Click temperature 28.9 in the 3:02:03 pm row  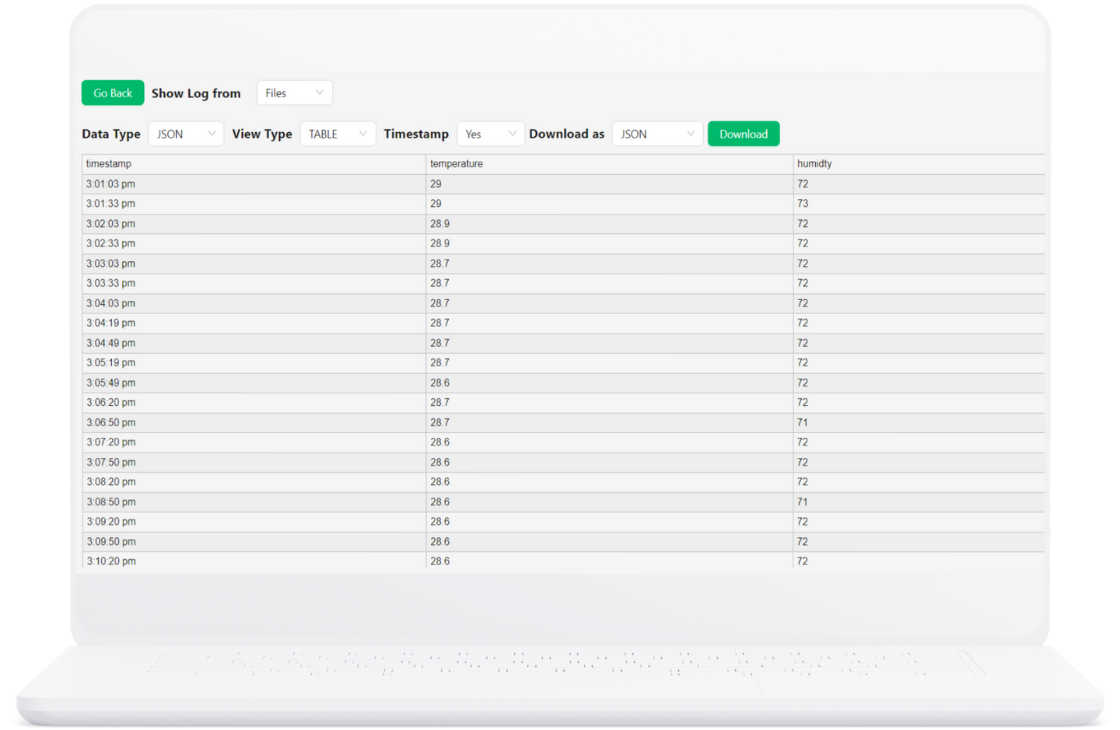tap(609, 224)
